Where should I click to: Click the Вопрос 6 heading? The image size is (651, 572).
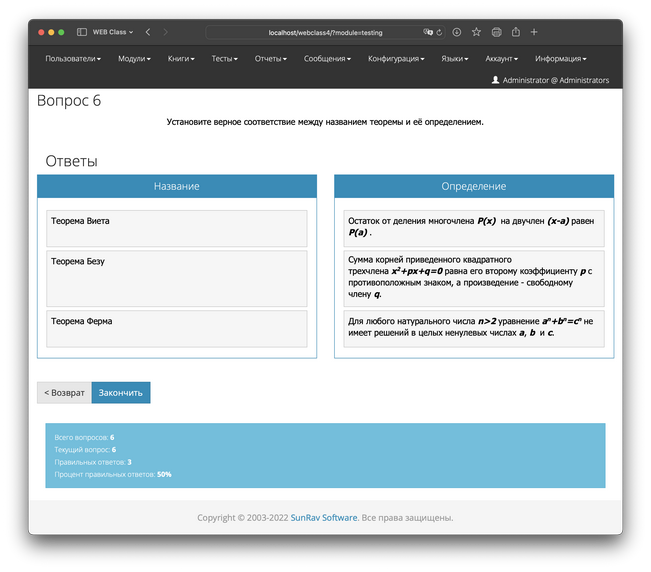tap(69, 101)
